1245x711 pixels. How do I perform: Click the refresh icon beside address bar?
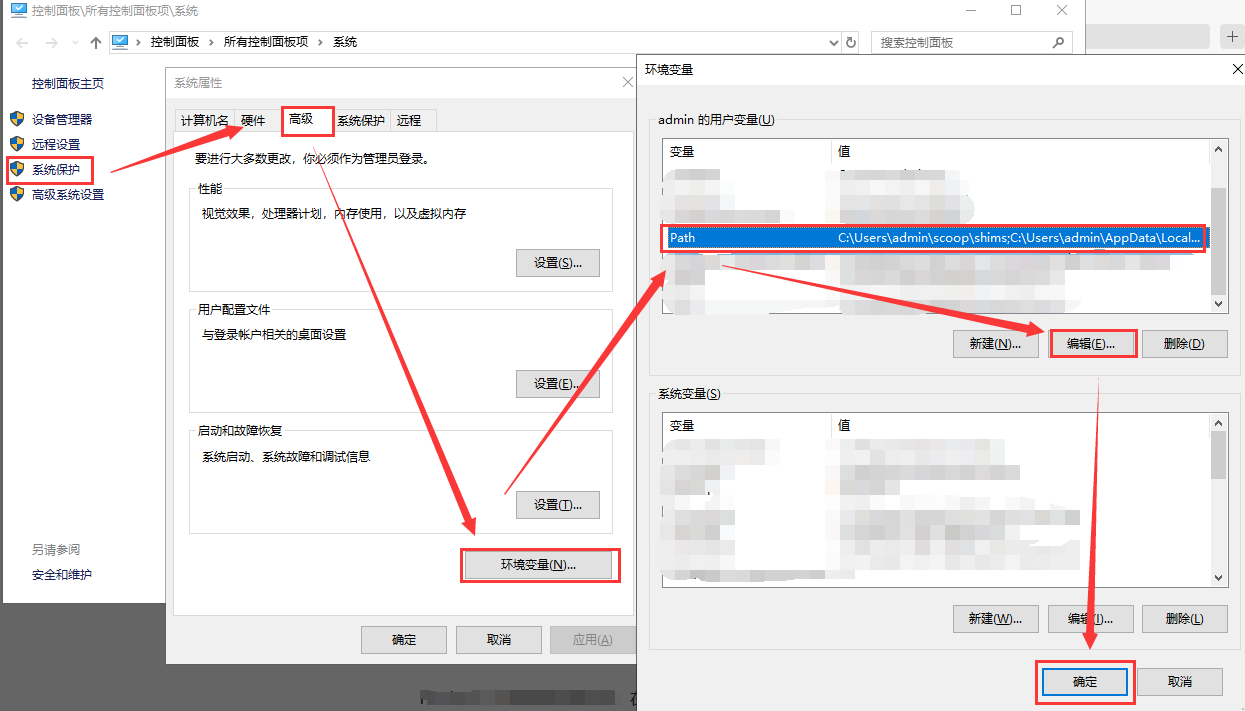click(851, 43)
